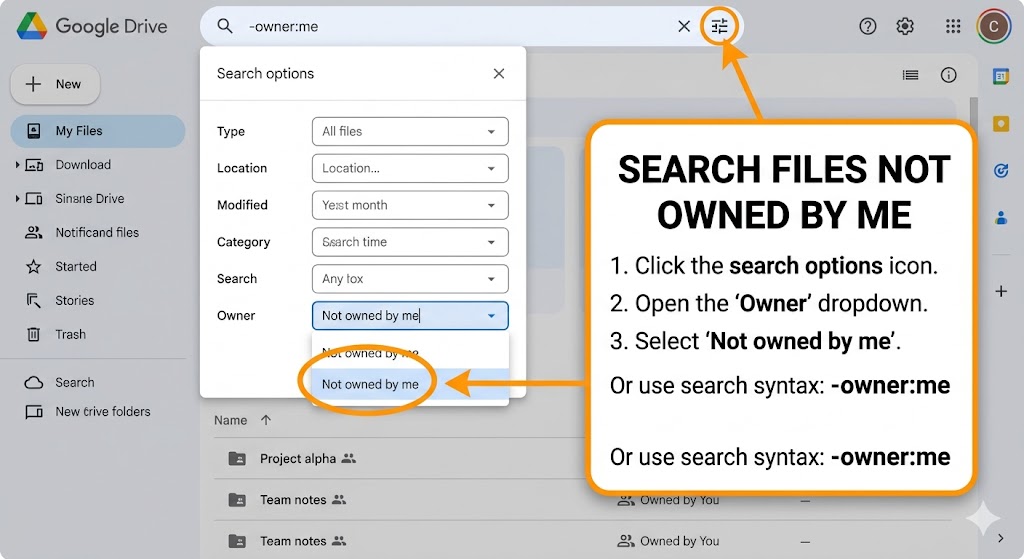
Task: Open the Settings gear icon
Action: pos(904,26)
